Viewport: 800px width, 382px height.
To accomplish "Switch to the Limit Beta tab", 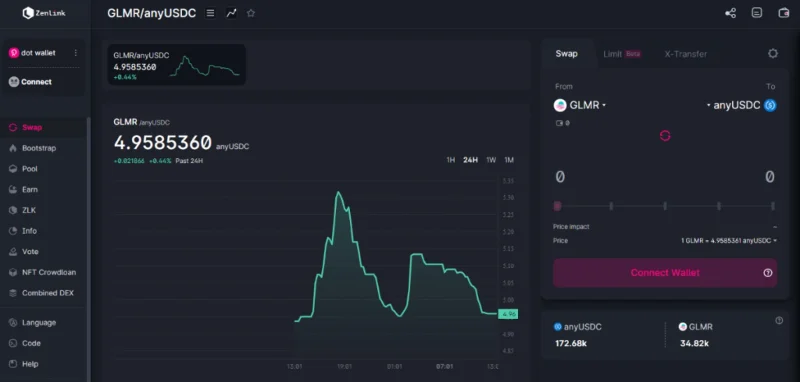I will (622, 54).
